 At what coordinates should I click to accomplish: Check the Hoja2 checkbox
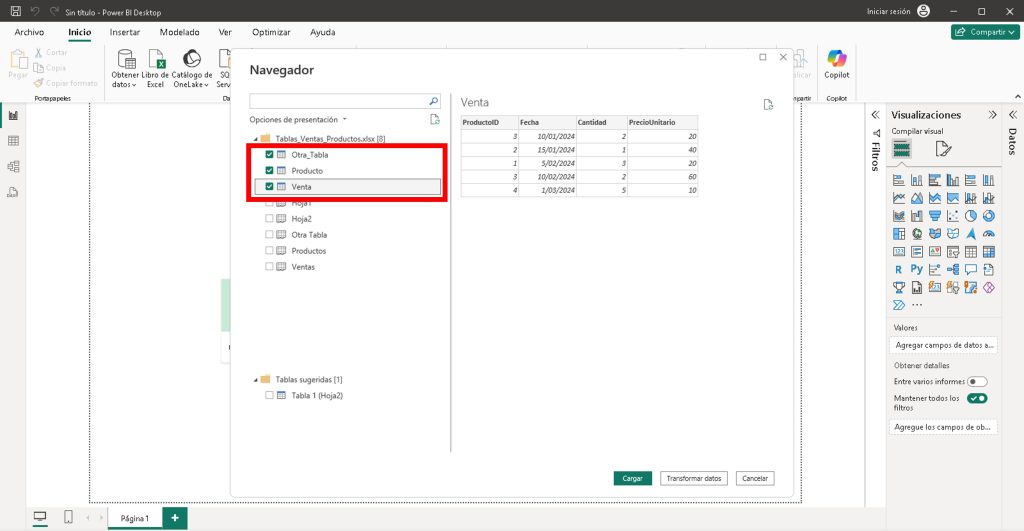(x=270, y=218)
